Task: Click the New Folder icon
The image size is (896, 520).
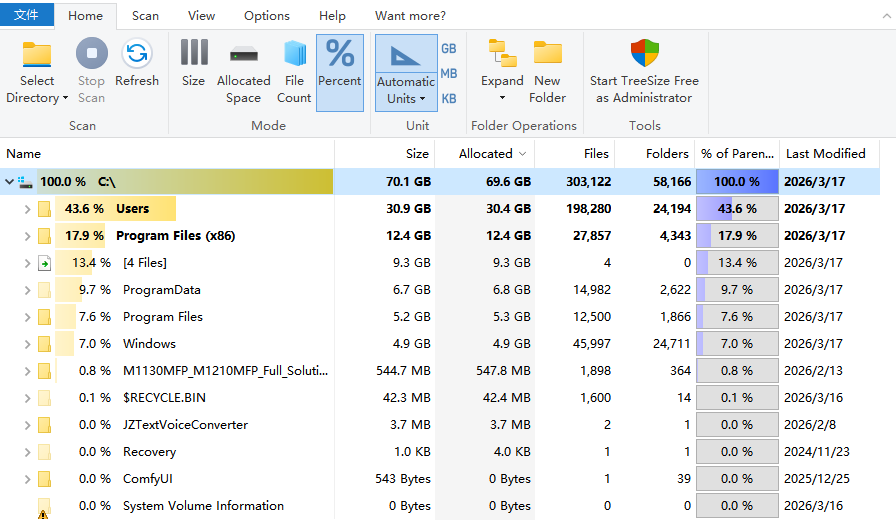Action: coord(547,56)
